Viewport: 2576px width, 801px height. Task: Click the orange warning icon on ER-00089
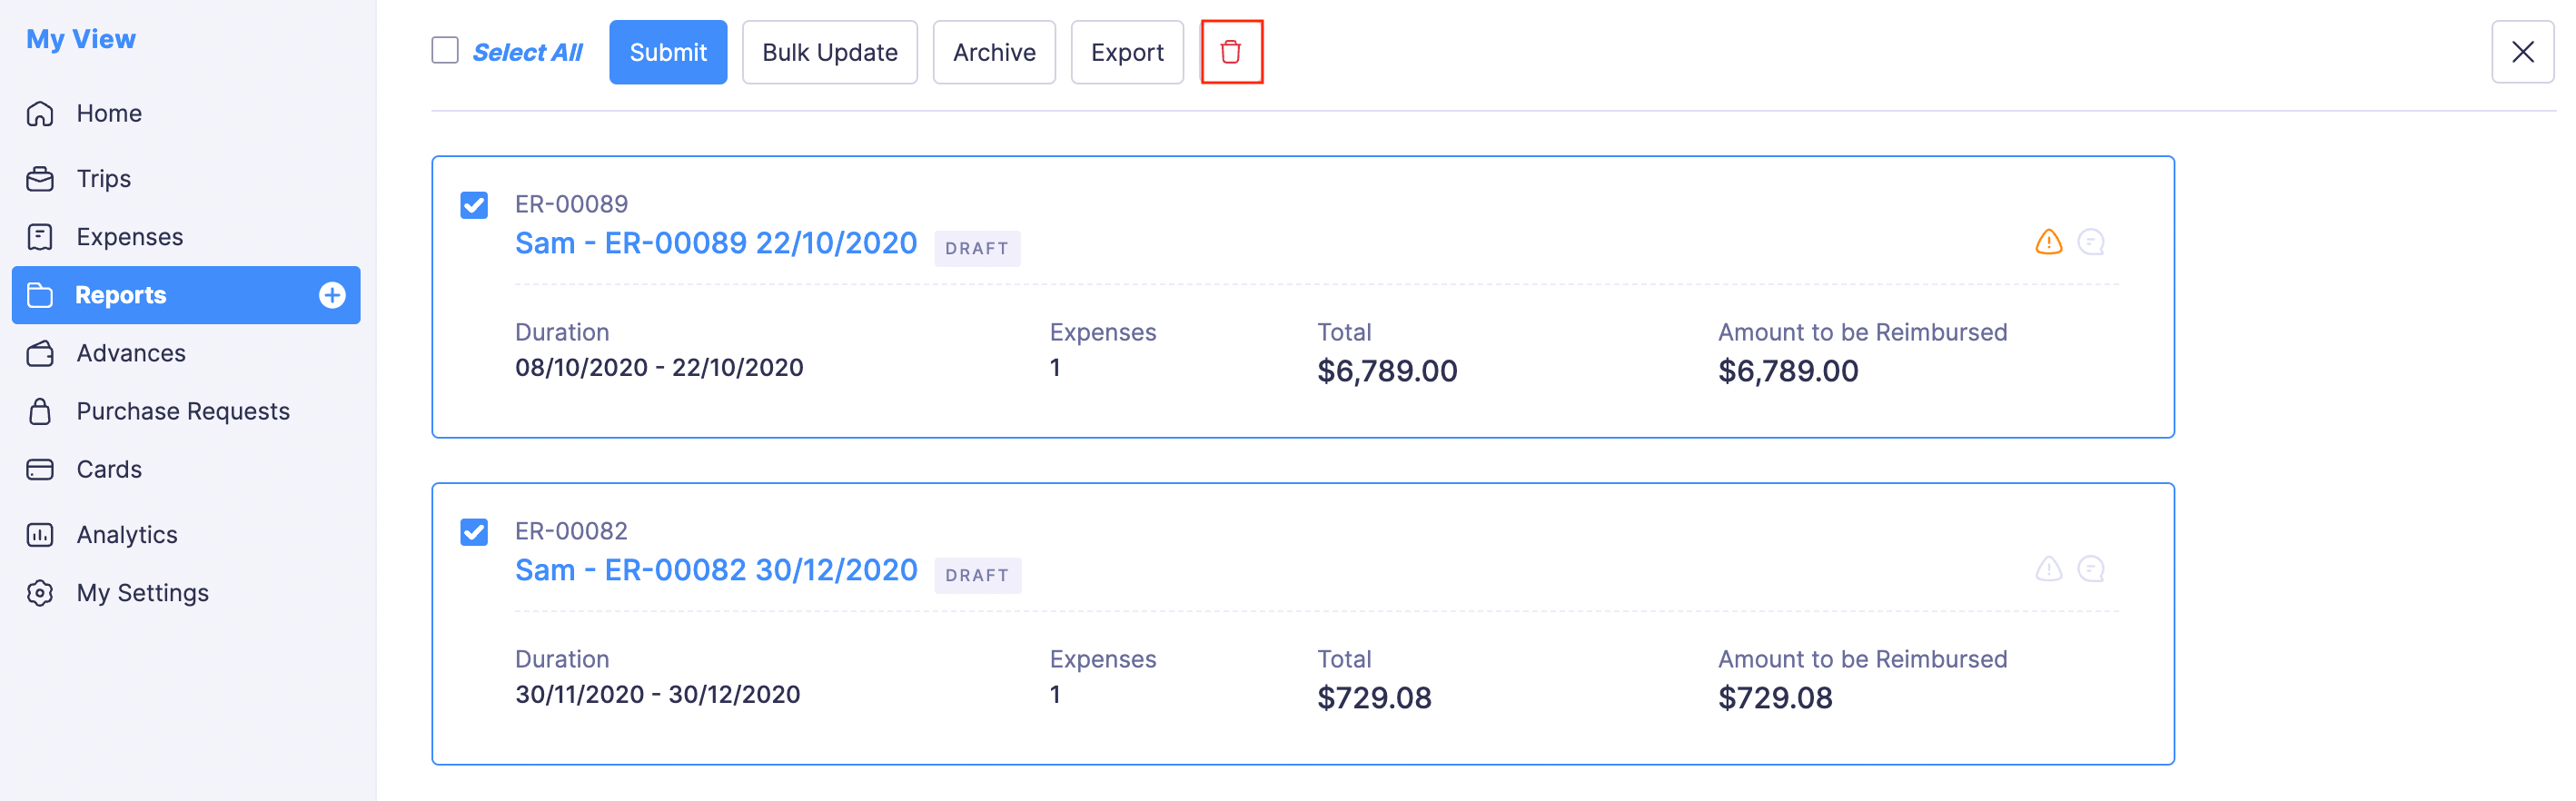[x=2048, y=242]
